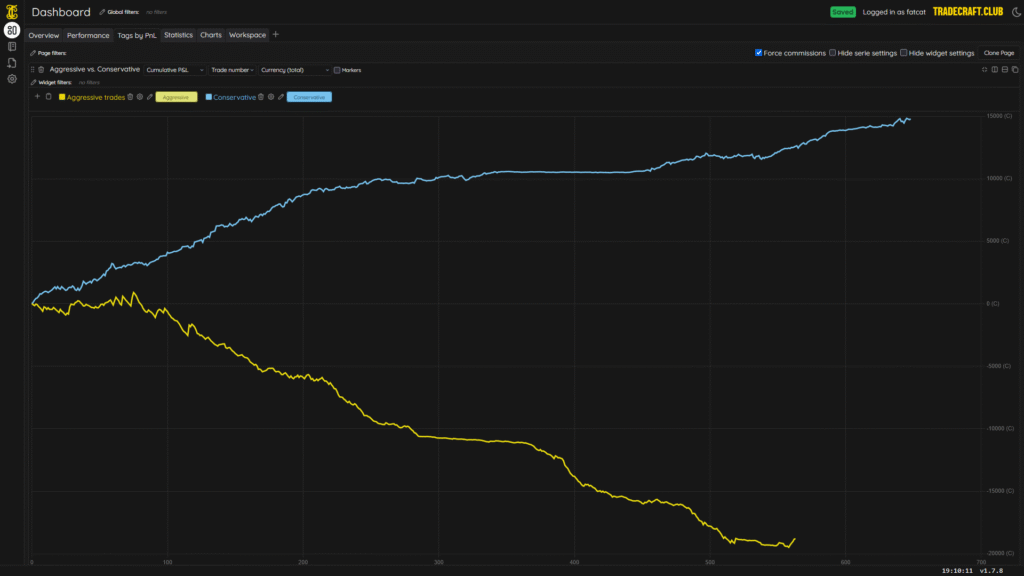Click the blue Conservative color swatch
Screen dimensions: 1024x576
tap(208, 97)
